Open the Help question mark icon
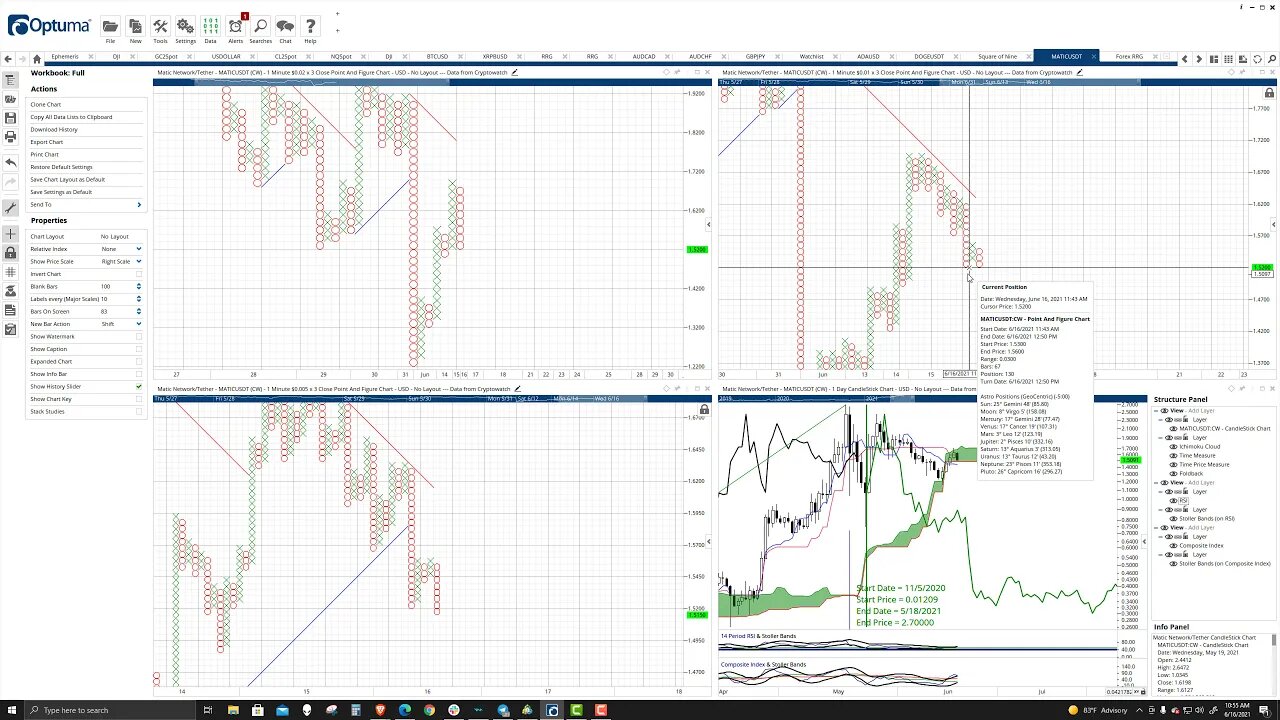 (310, 27)
